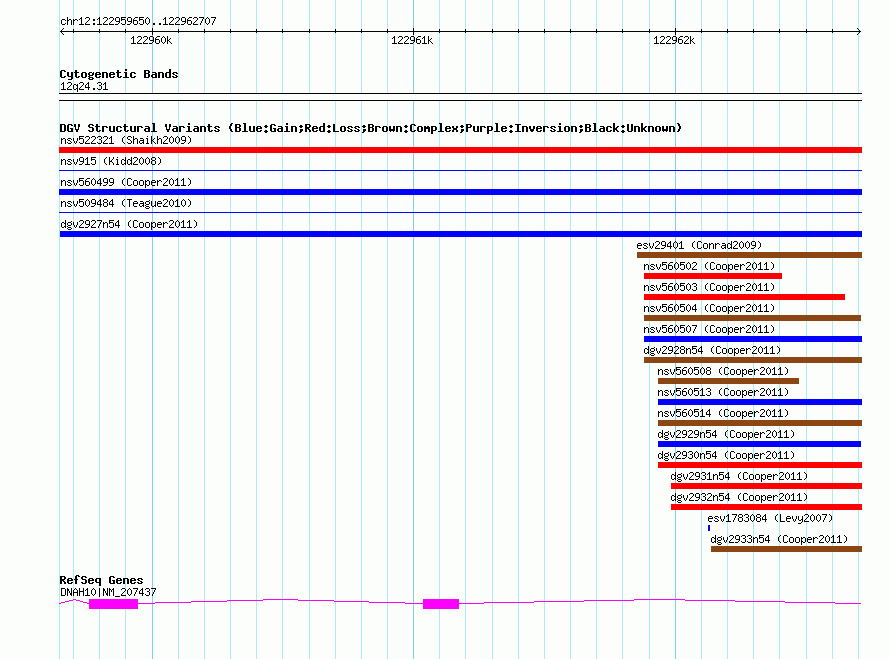Image resolution: width=890 pixels, height=659 pixels.
Task: Select the red nsv522321 loss bar
Action: (460, 150)
